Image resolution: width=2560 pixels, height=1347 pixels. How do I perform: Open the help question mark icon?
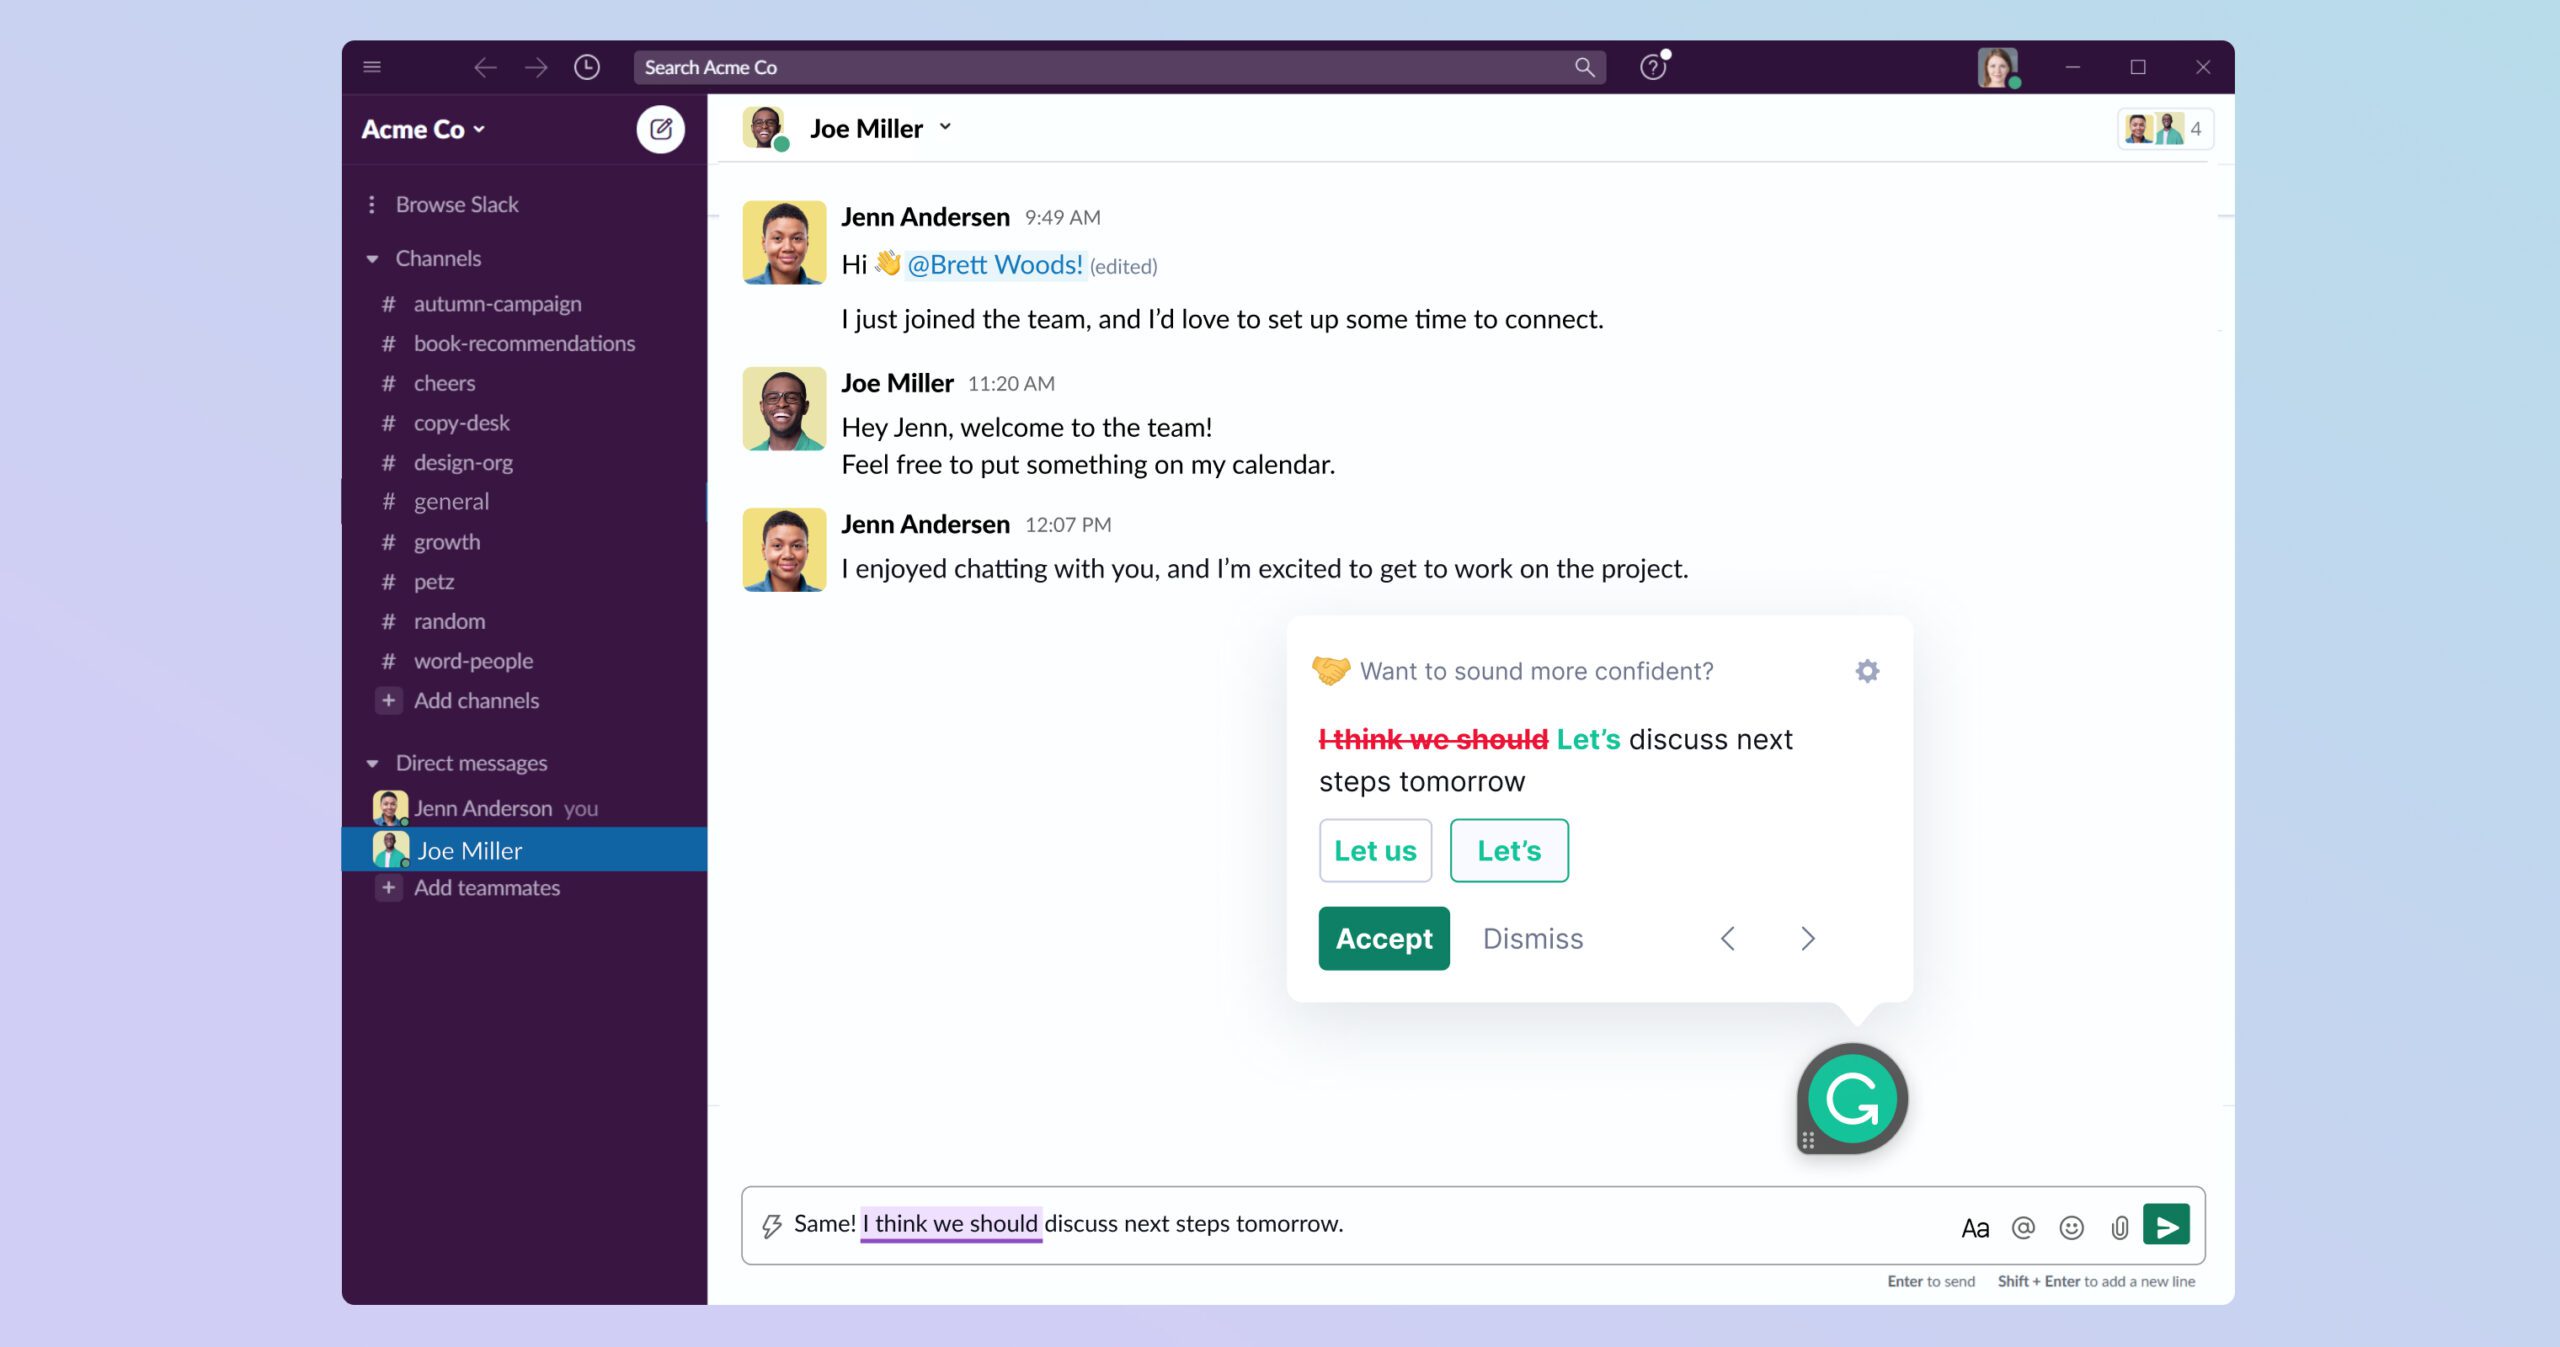1652,67
